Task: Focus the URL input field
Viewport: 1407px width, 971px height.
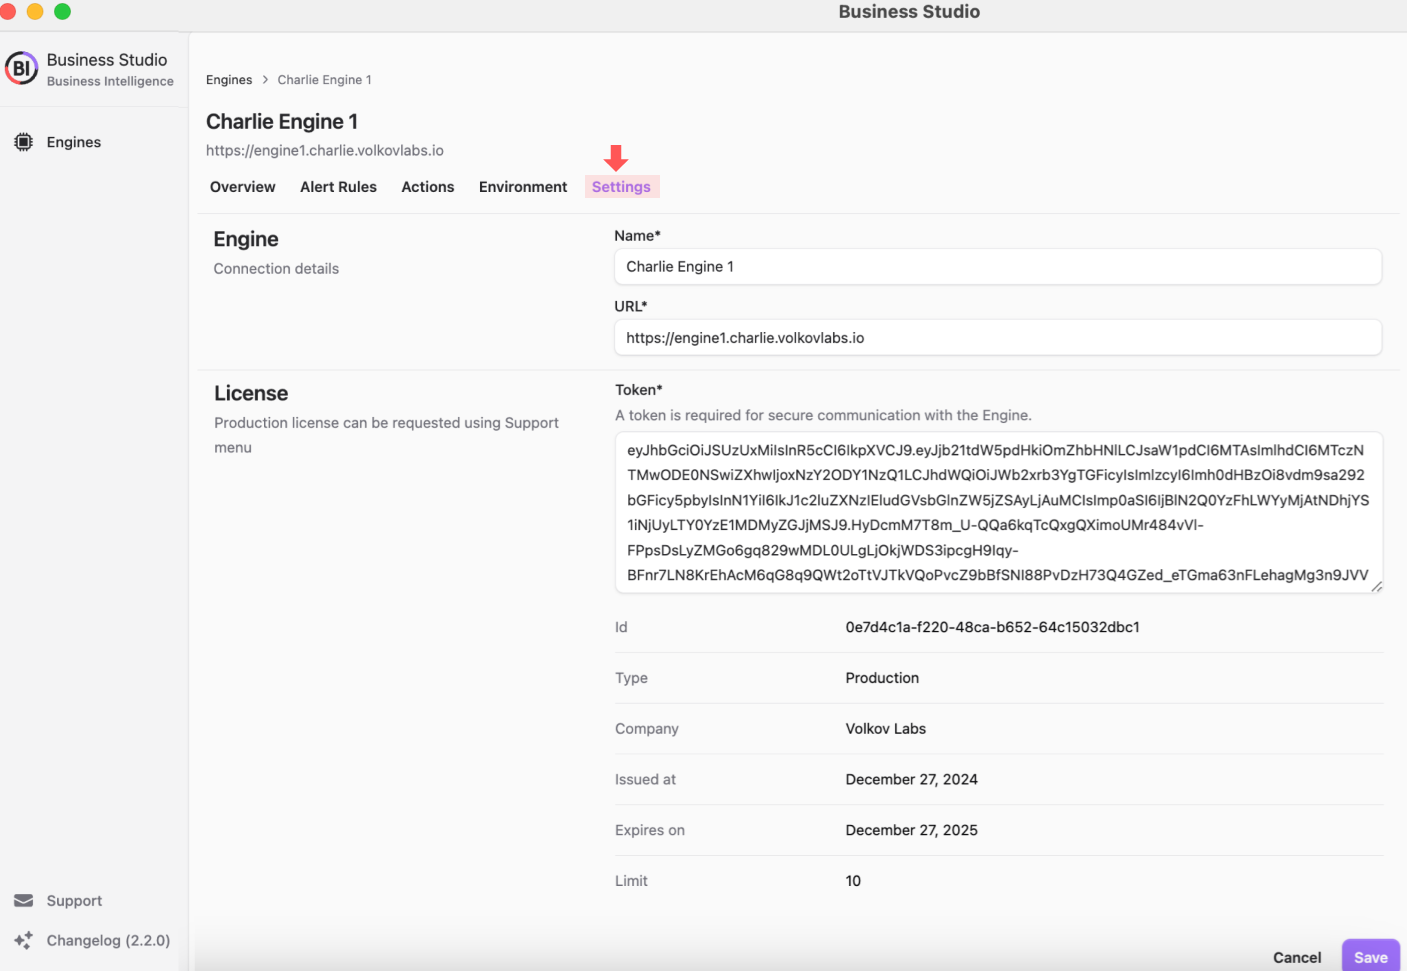Action: pos(998,338)
